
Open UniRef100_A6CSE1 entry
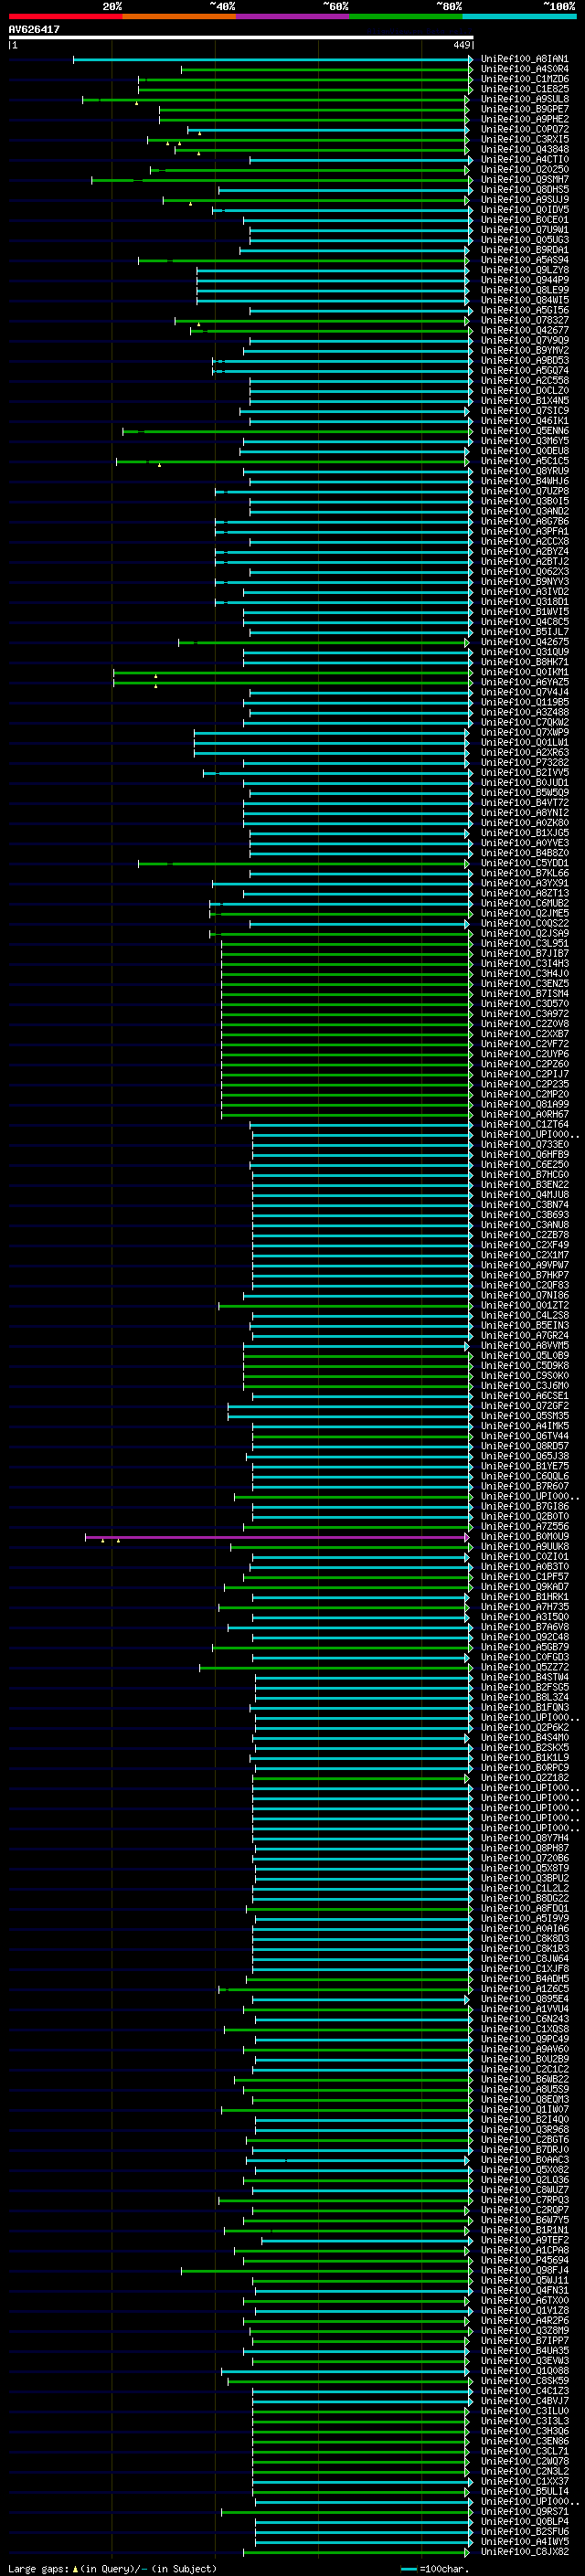[x=524, y=1396]
